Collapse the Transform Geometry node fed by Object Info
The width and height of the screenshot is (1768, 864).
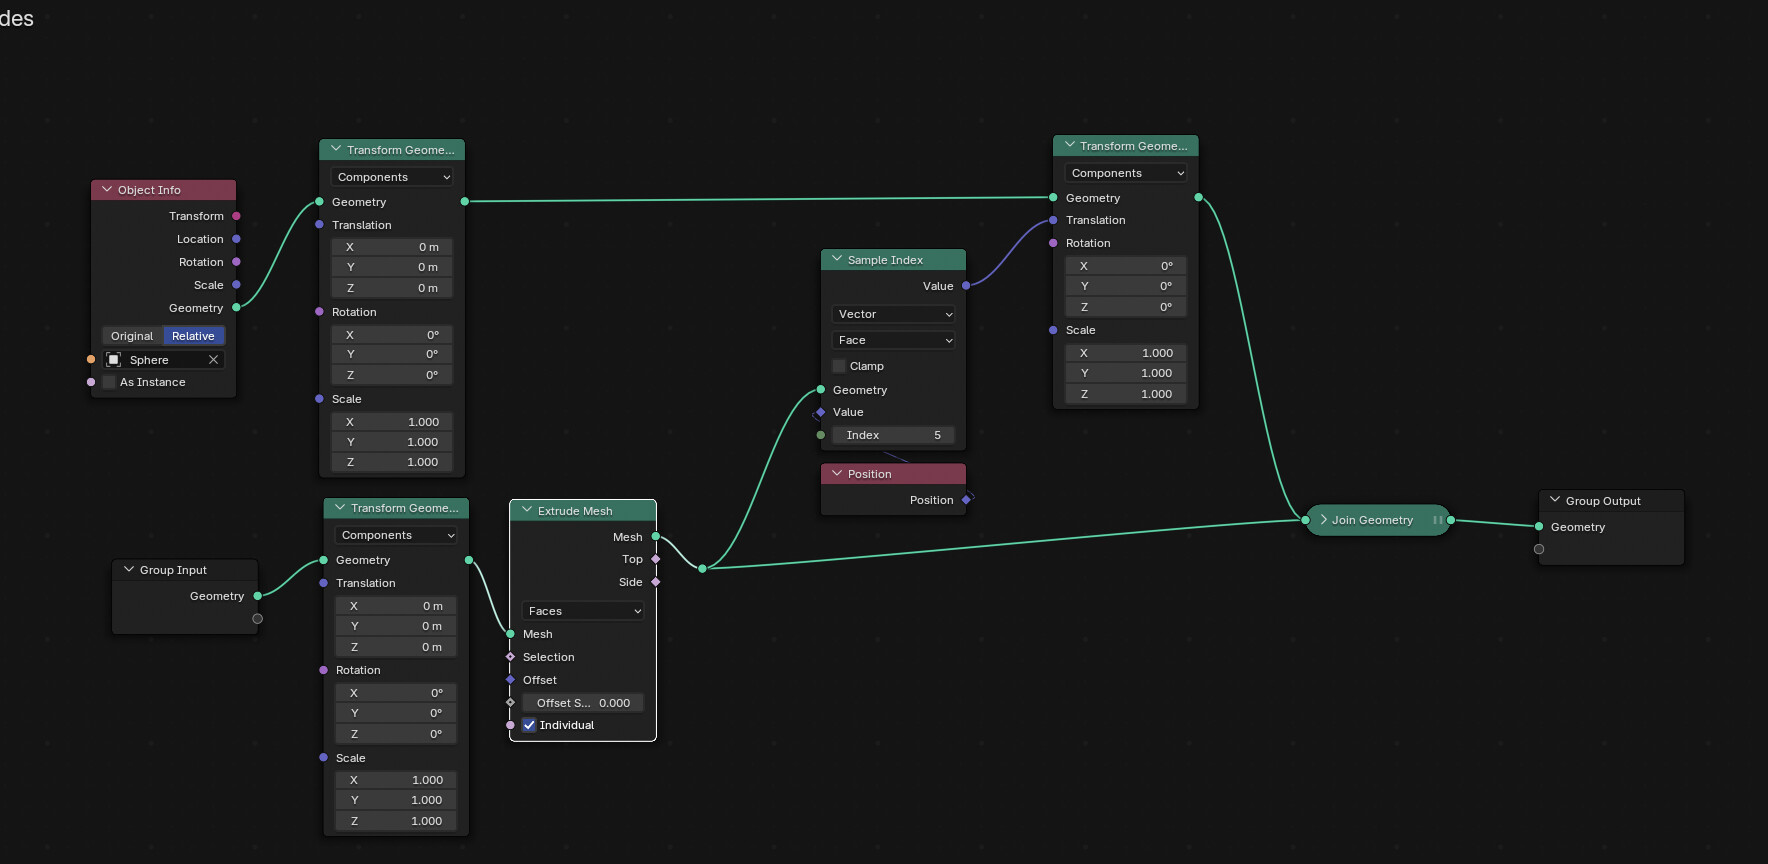(x=336, y=149)
